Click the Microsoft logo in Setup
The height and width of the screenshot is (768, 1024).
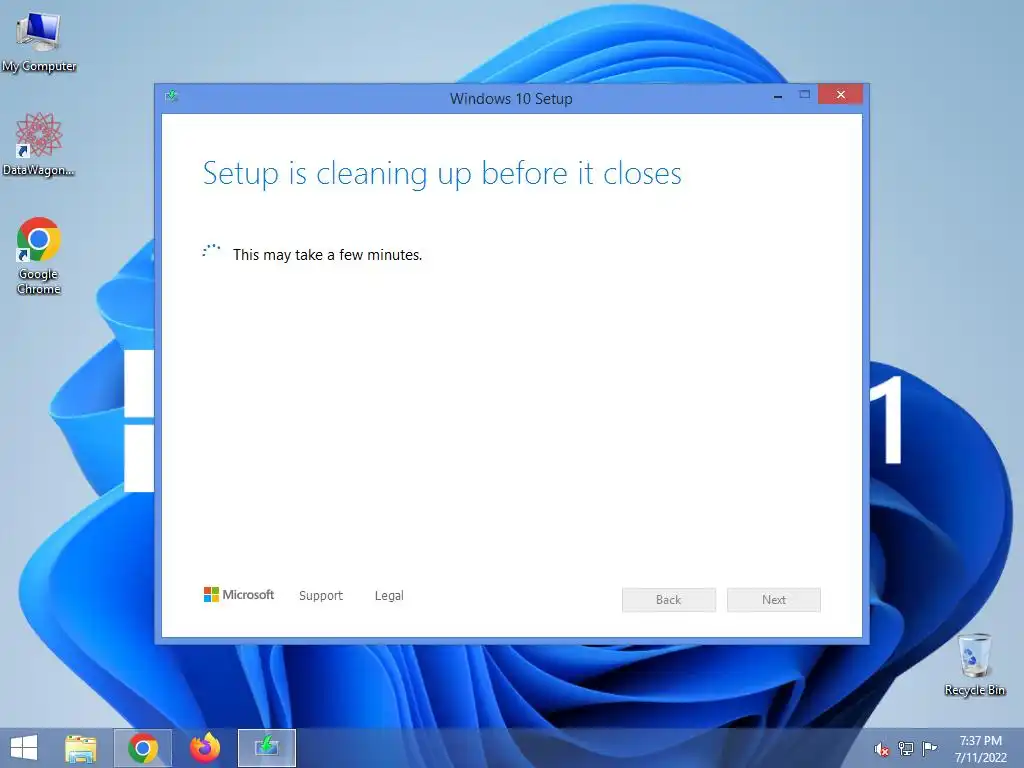pos(239,595)
